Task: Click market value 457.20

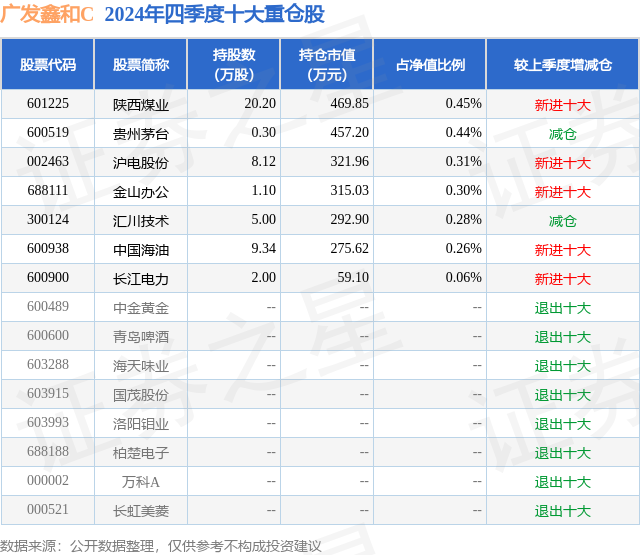Action: coord(349,133)
